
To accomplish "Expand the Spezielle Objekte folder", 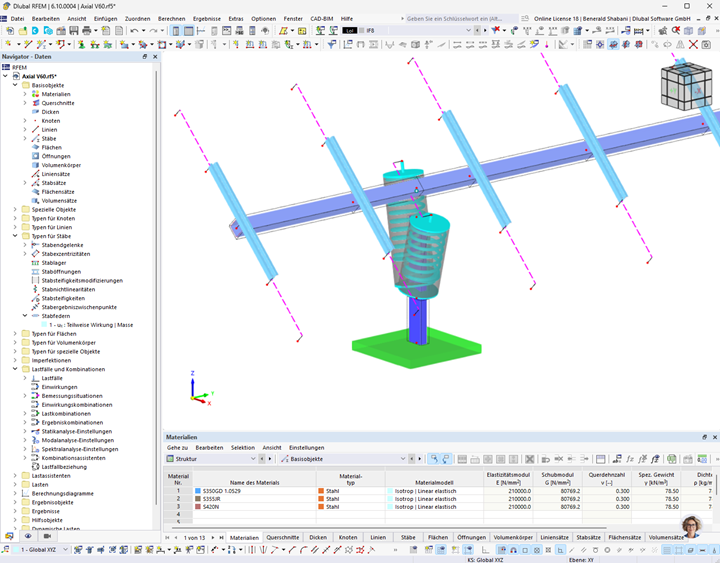I will coord(15,209).
